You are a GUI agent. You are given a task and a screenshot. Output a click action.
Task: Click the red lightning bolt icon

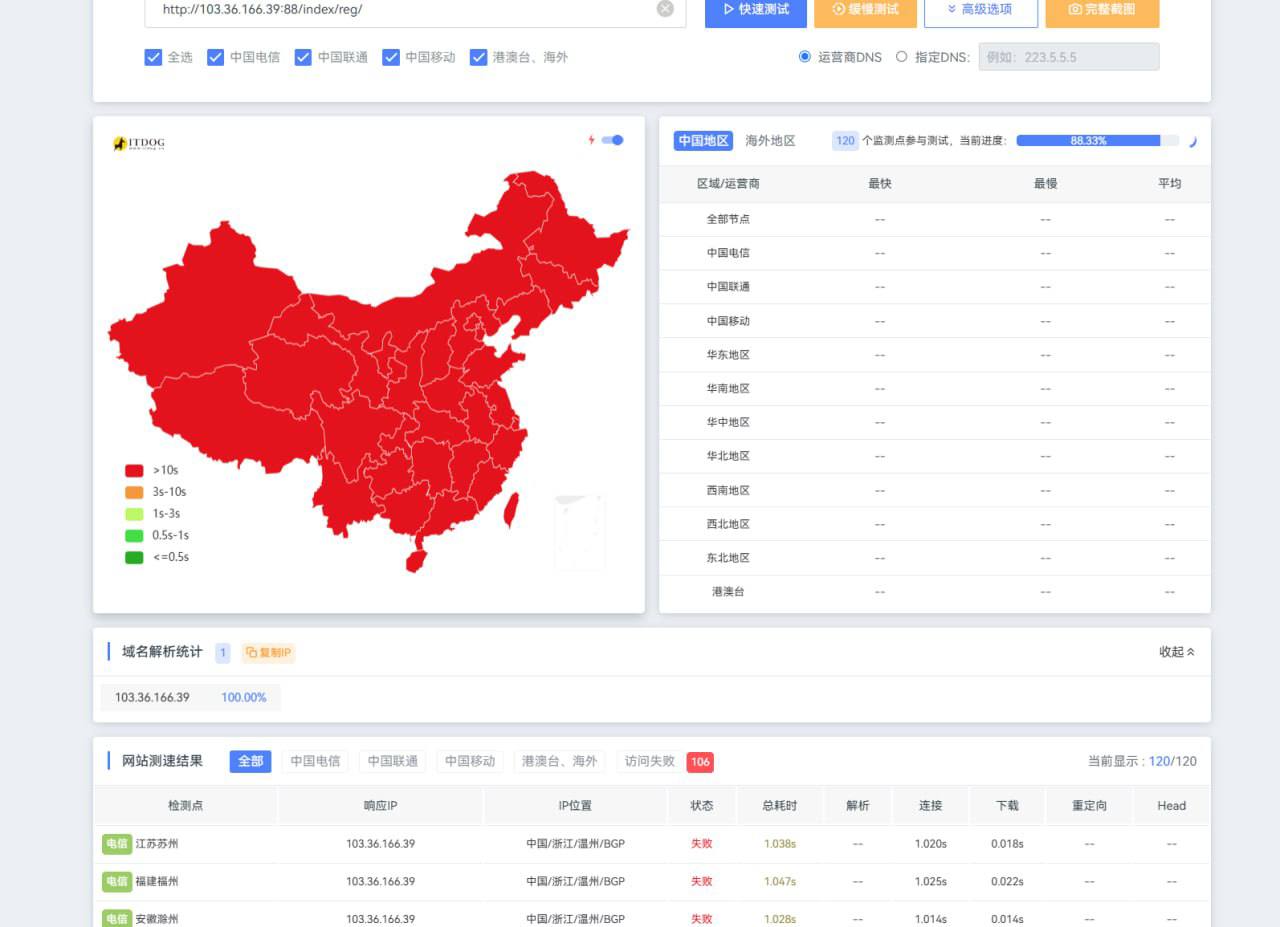point(591,140)
